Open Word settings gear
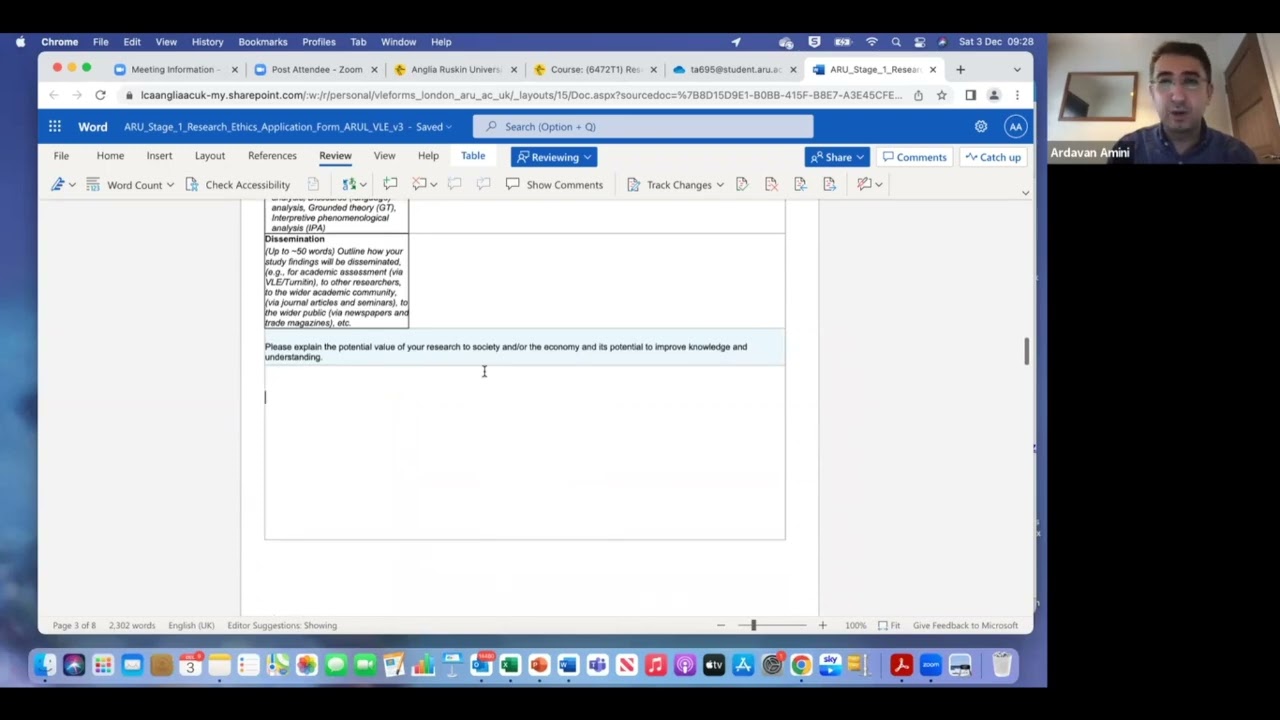Viewport: 1280px width, 720px height. tap(981, 126)
